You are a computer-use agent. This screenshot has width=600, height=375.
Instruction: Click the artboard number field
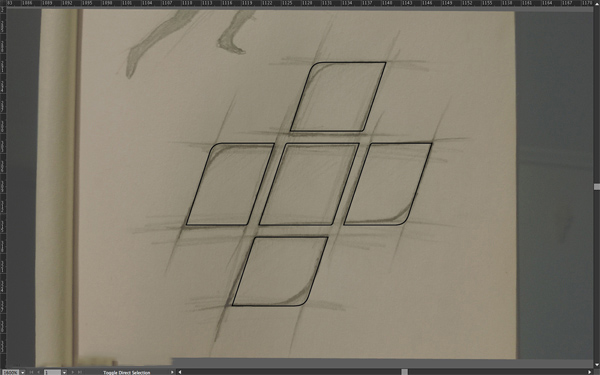click(52, 372)
